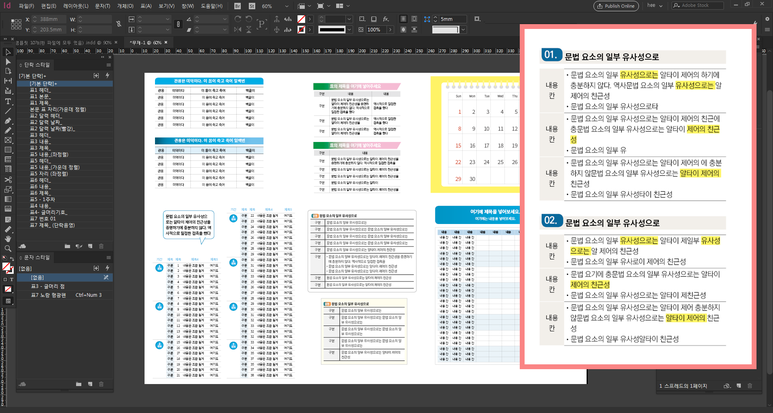
Task: Open the 문자(T) menu
Action: coord(103,6)
